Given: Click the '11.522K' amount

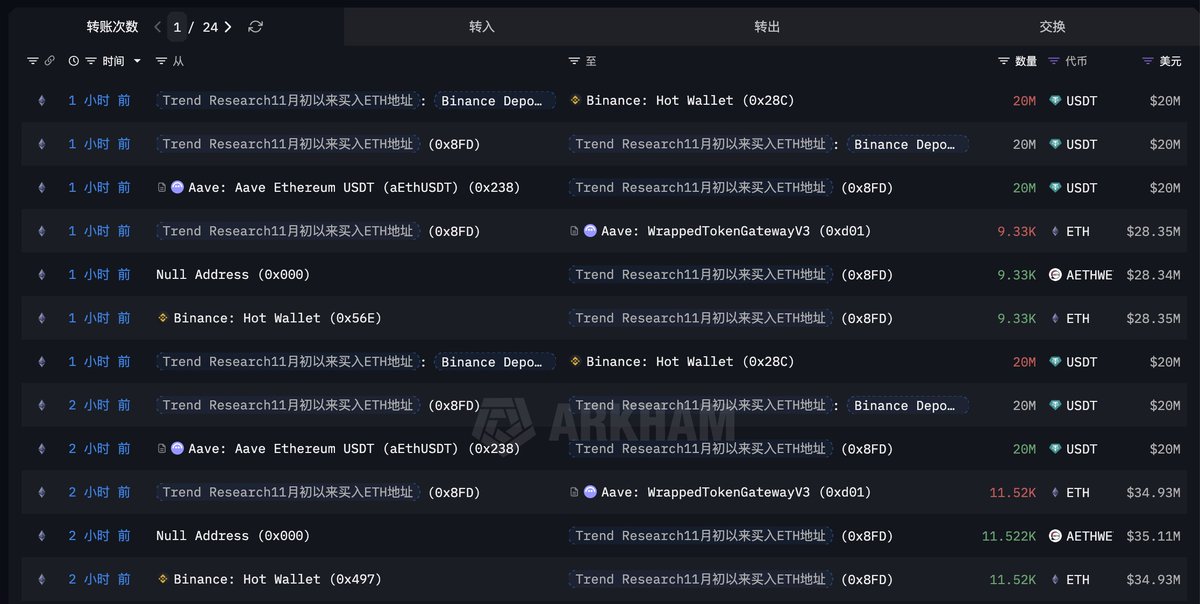Looking at the screenshot, I should tap(1009, 536).
